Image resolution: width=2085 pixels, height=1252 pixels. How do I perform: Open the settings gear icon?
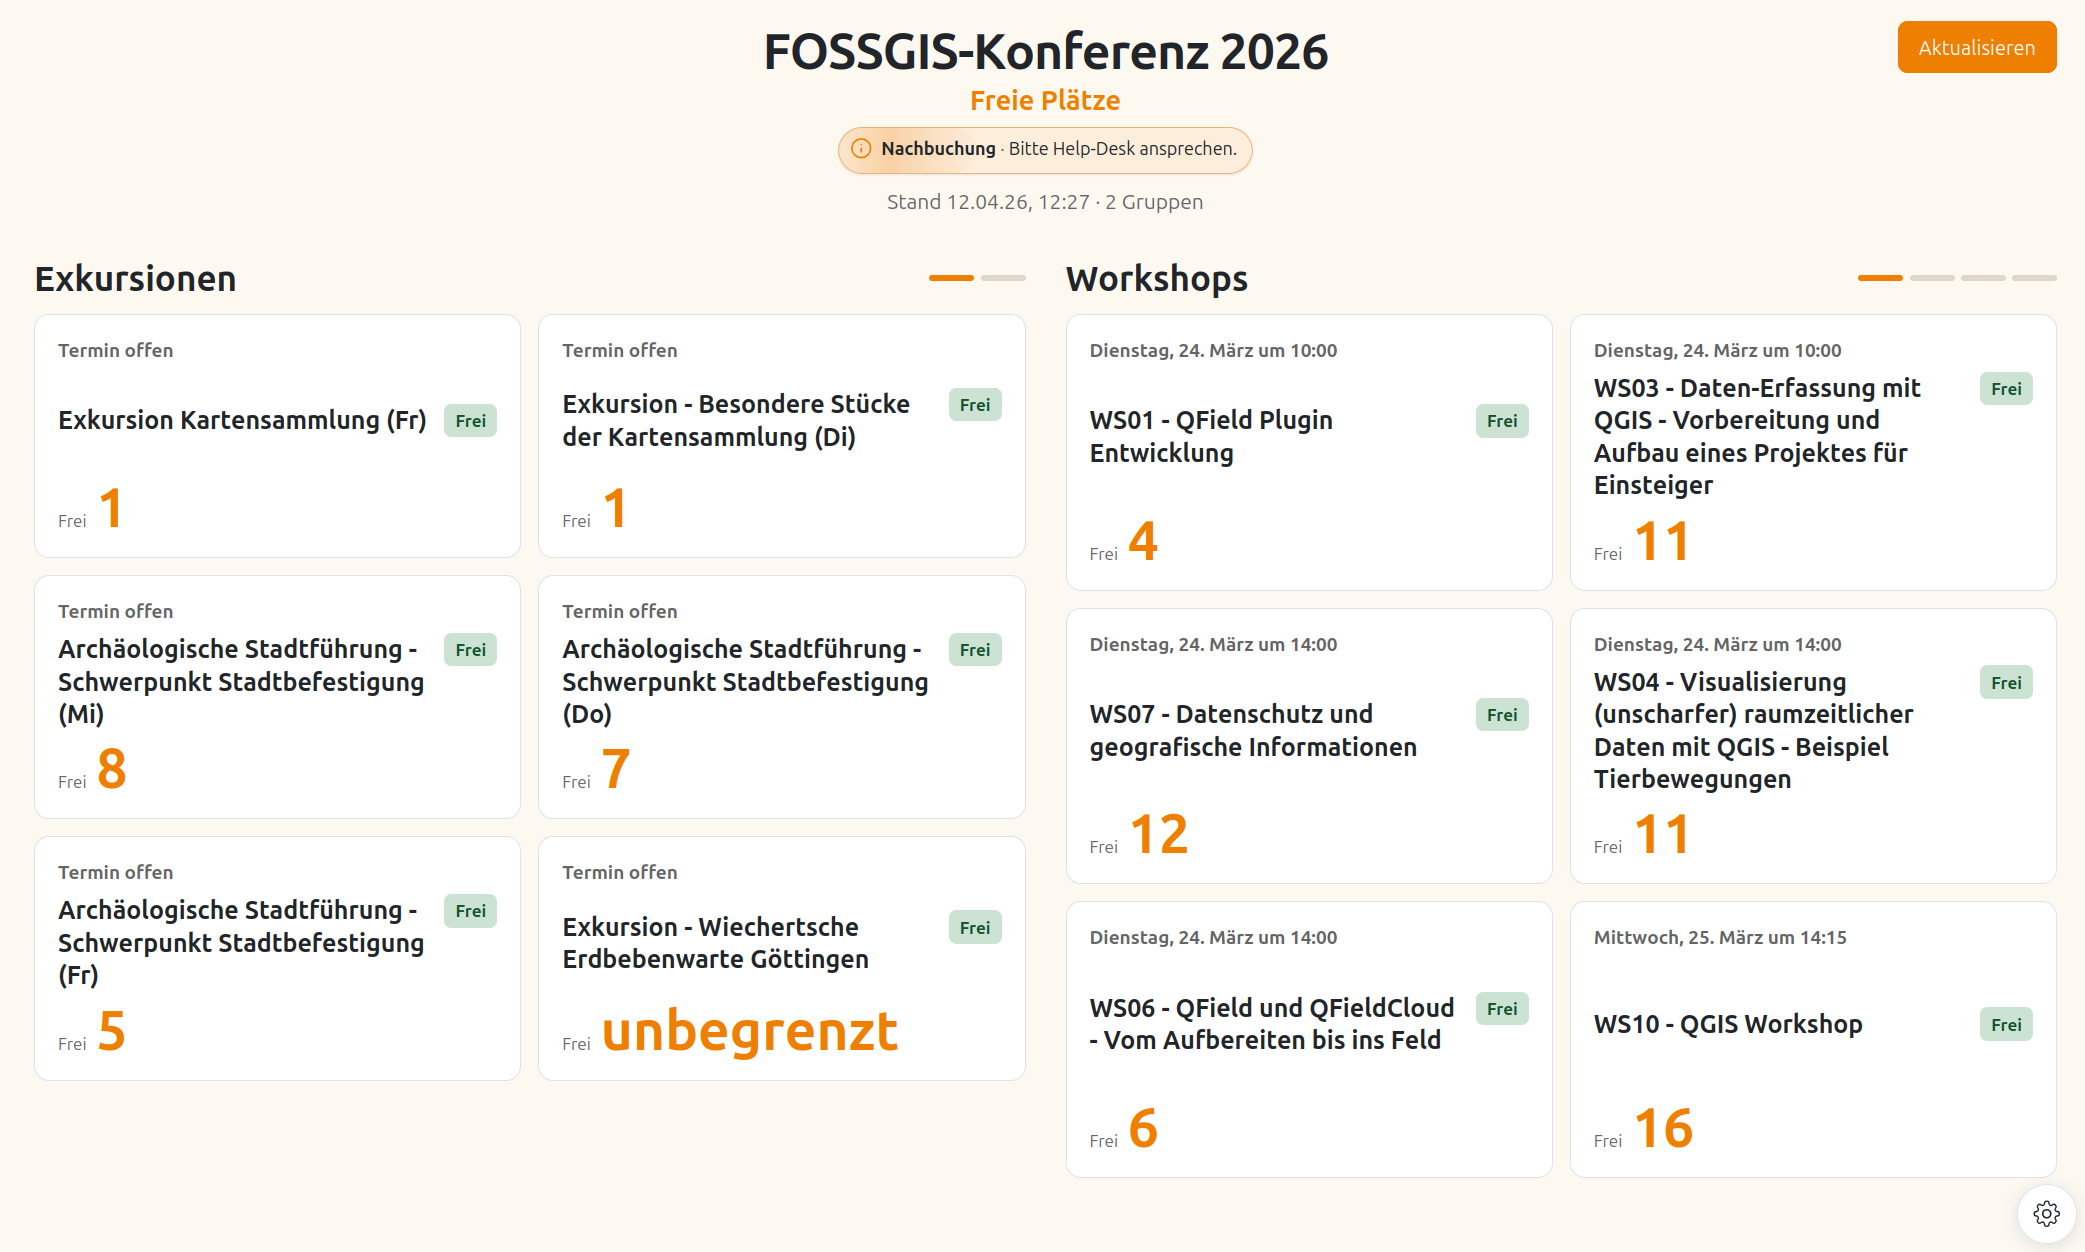pos(2046,1213)
